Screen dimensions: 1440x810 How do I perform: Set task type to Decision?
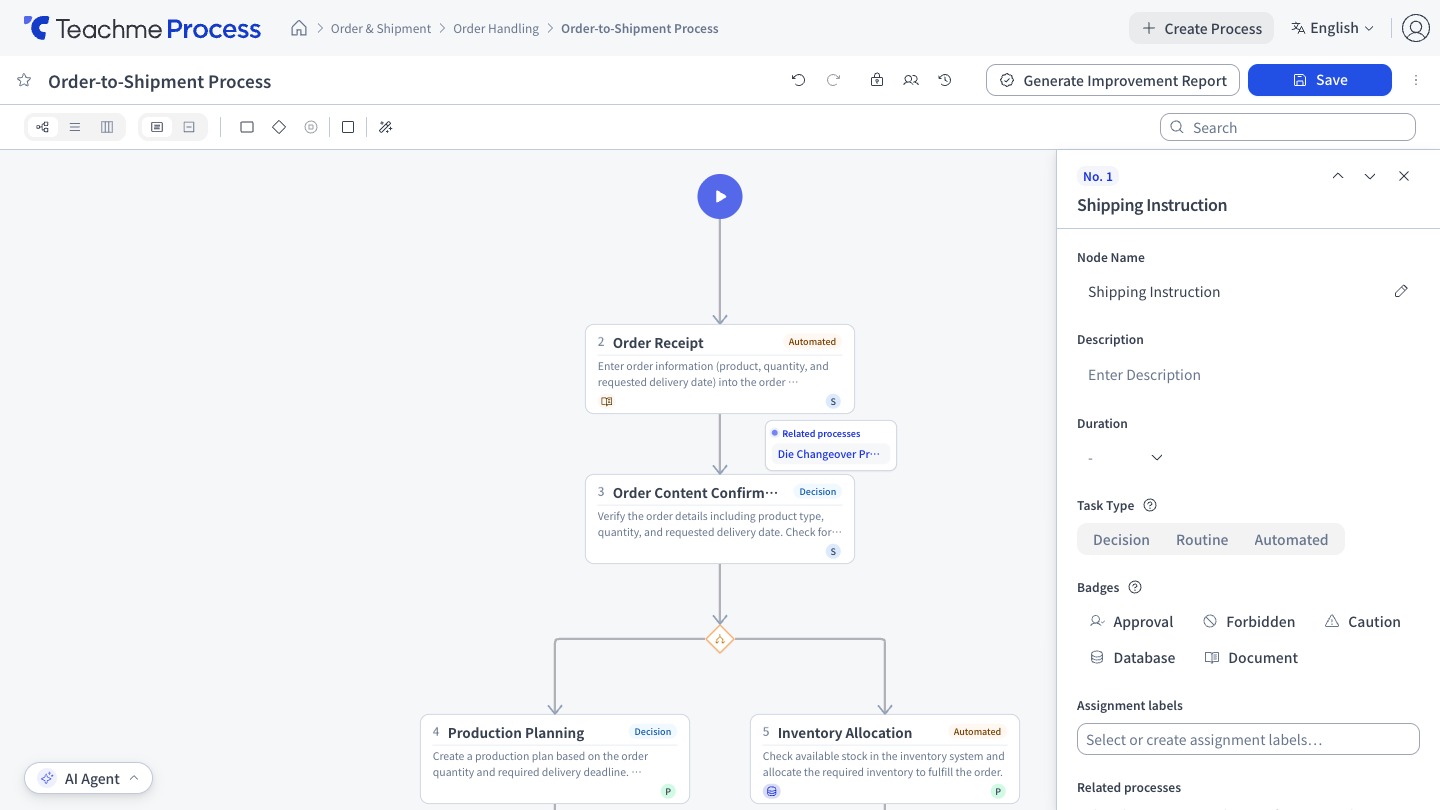click(x=1121, y=540)
